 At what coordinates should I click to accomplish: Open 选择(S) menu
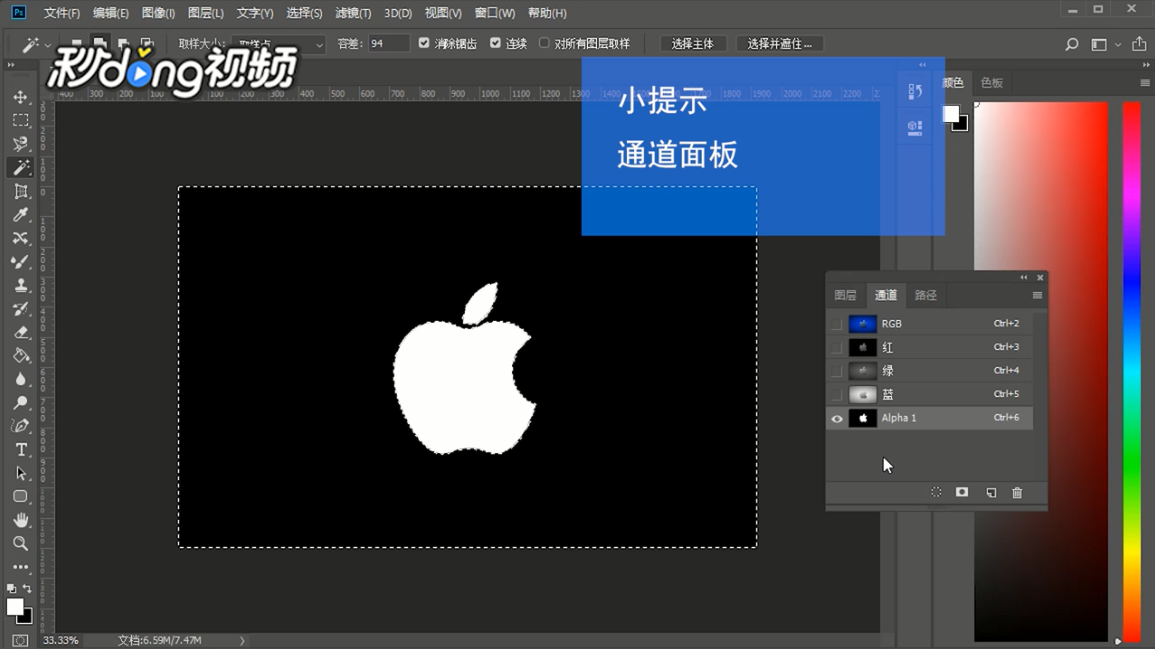pyautogui.click(x=304, y=13)
